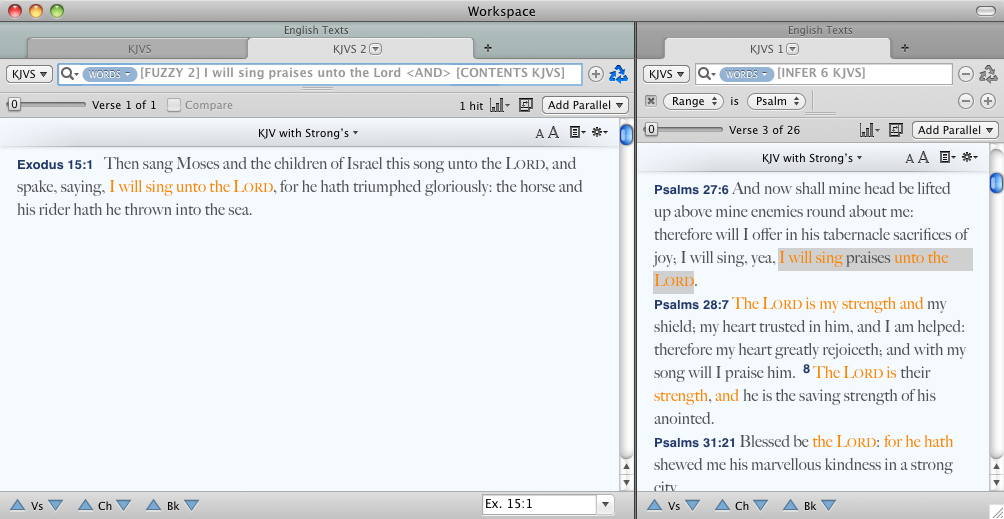1004x519 pixels.
Task: Click the 'Ex. 15:1' verse reference field
Action: (x=538, y=505)
